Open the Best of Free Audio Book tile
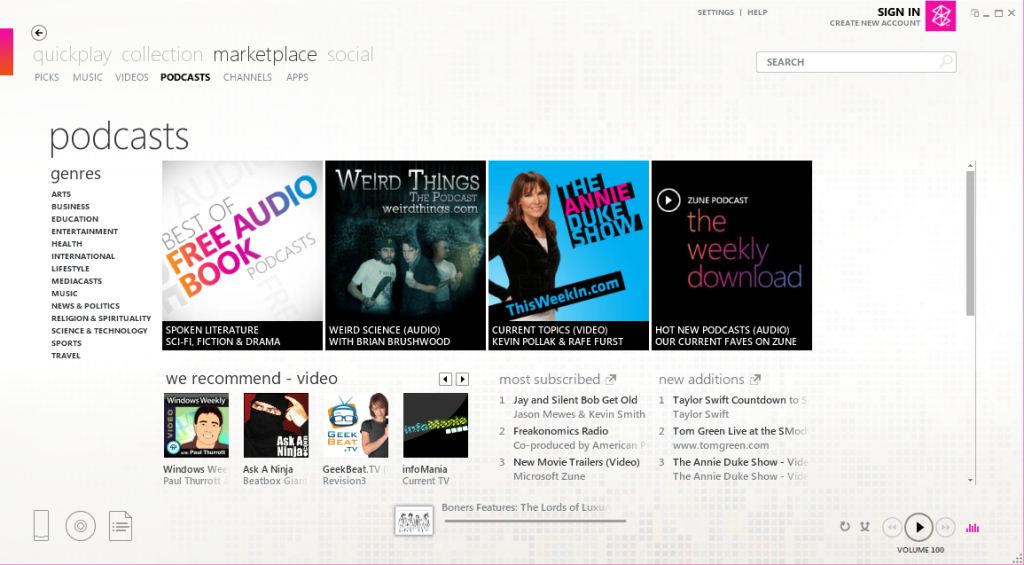The height and width of the screenshot is (565, 1024). click(x=242, y=255)
